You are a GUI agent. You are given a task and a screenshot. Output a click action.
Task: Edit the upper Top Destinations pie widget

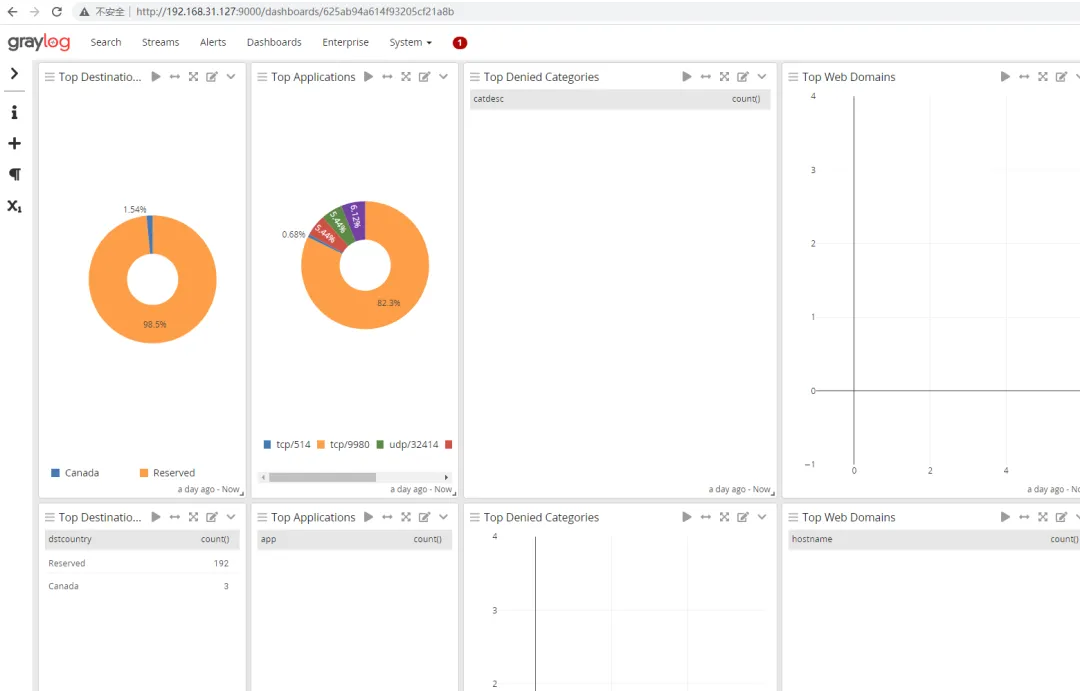pyautogui.click(x=212, y=76)
